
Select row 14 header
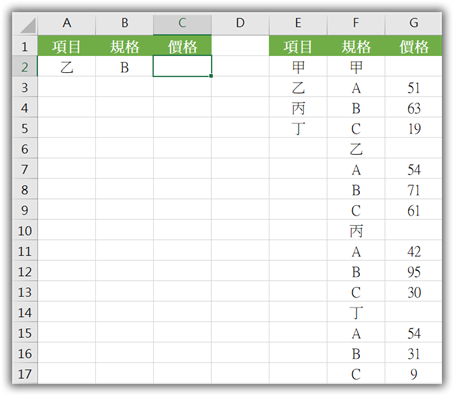point(25,312)
